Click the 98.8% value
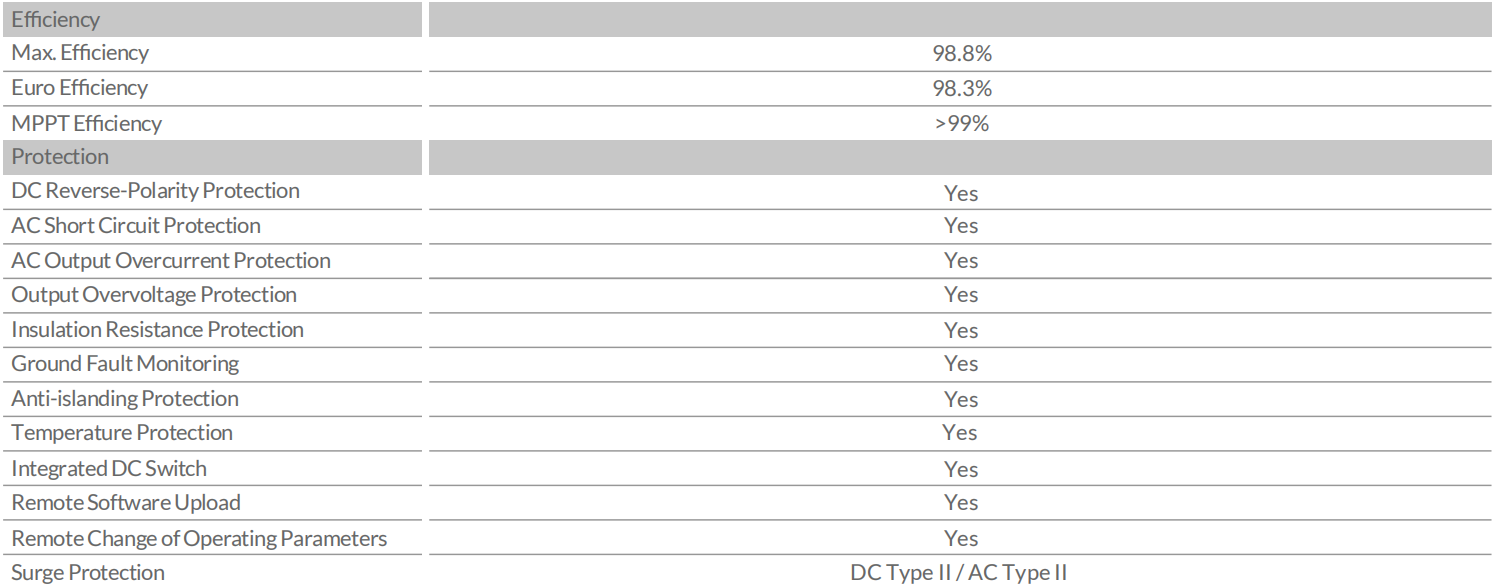Viewport: 1495px width, 586px height. click(x=961, y=54)
